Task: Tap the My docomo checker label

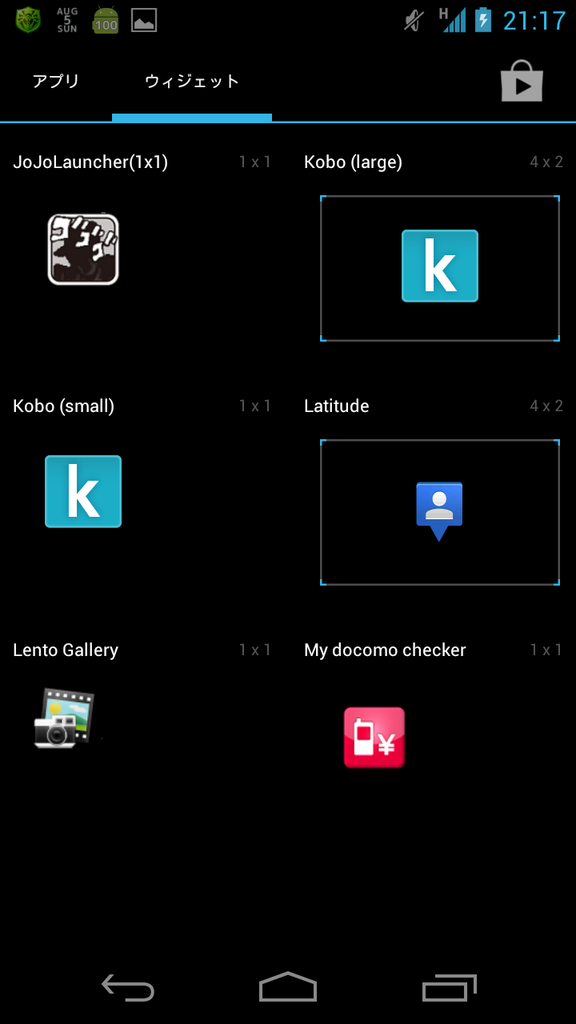Action: [385, 650]
